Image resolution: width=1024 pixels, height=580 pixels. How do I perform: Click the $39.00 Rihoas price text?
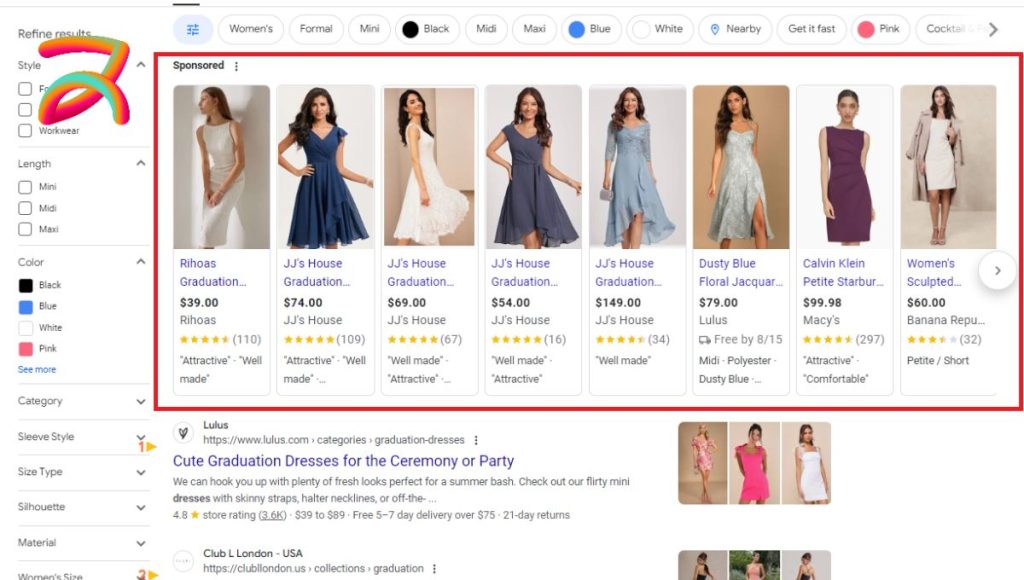[199, 303]
